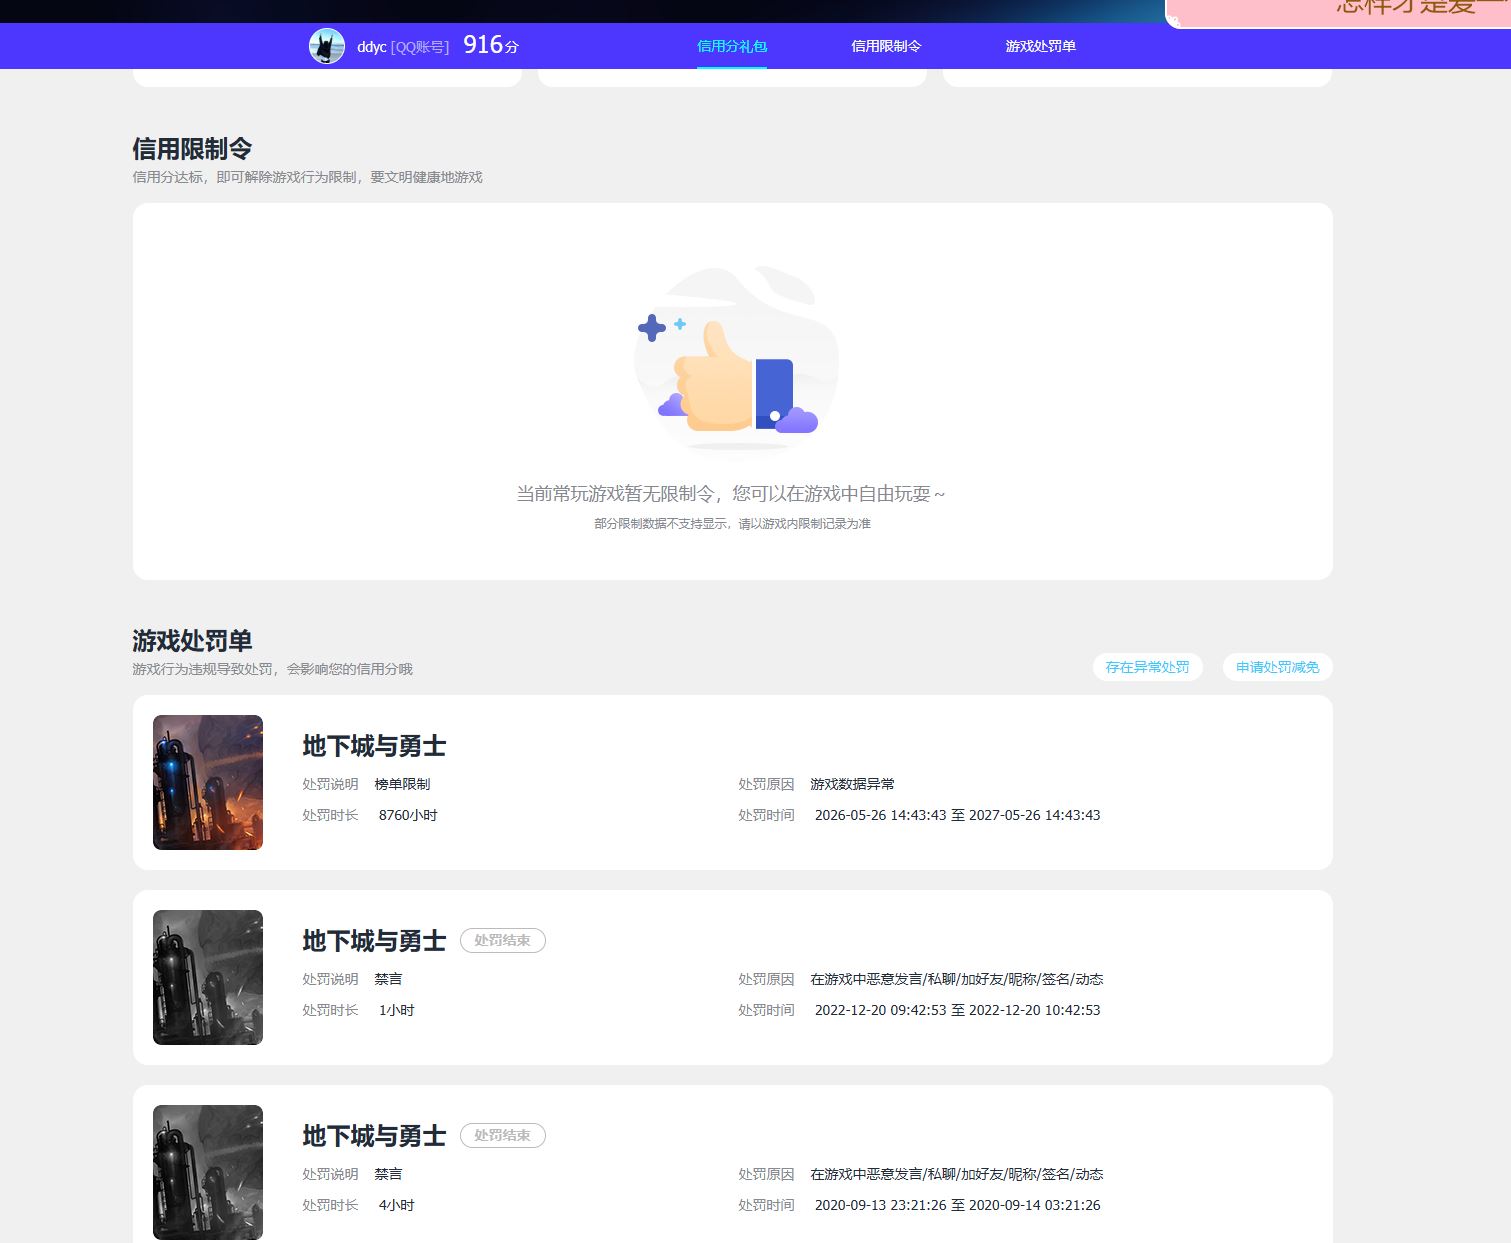Click the 游戏行为违规导致处罚 subtitle text
Image resolution: width=1511 pixels, height=1243 pixels.
coord(272,669)
